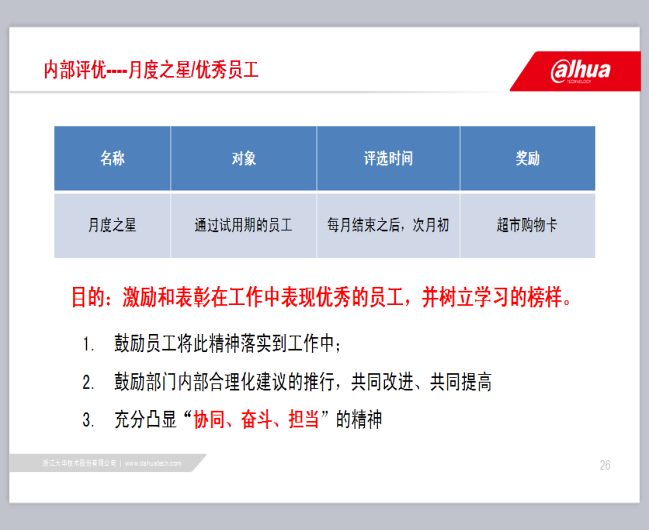
Task: Click list item about 部门内部合理化建议
Action: coord(302,382)
